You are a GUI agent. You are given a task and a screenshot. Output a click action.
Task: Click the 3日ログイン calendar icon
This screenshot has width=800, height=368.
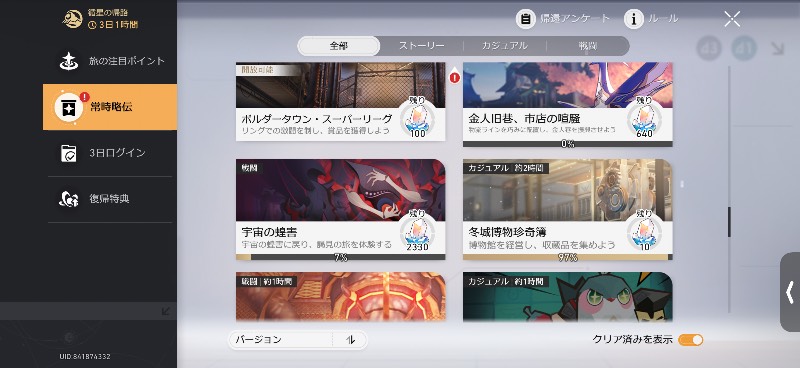pyautogui.click(x=68, y=153)
